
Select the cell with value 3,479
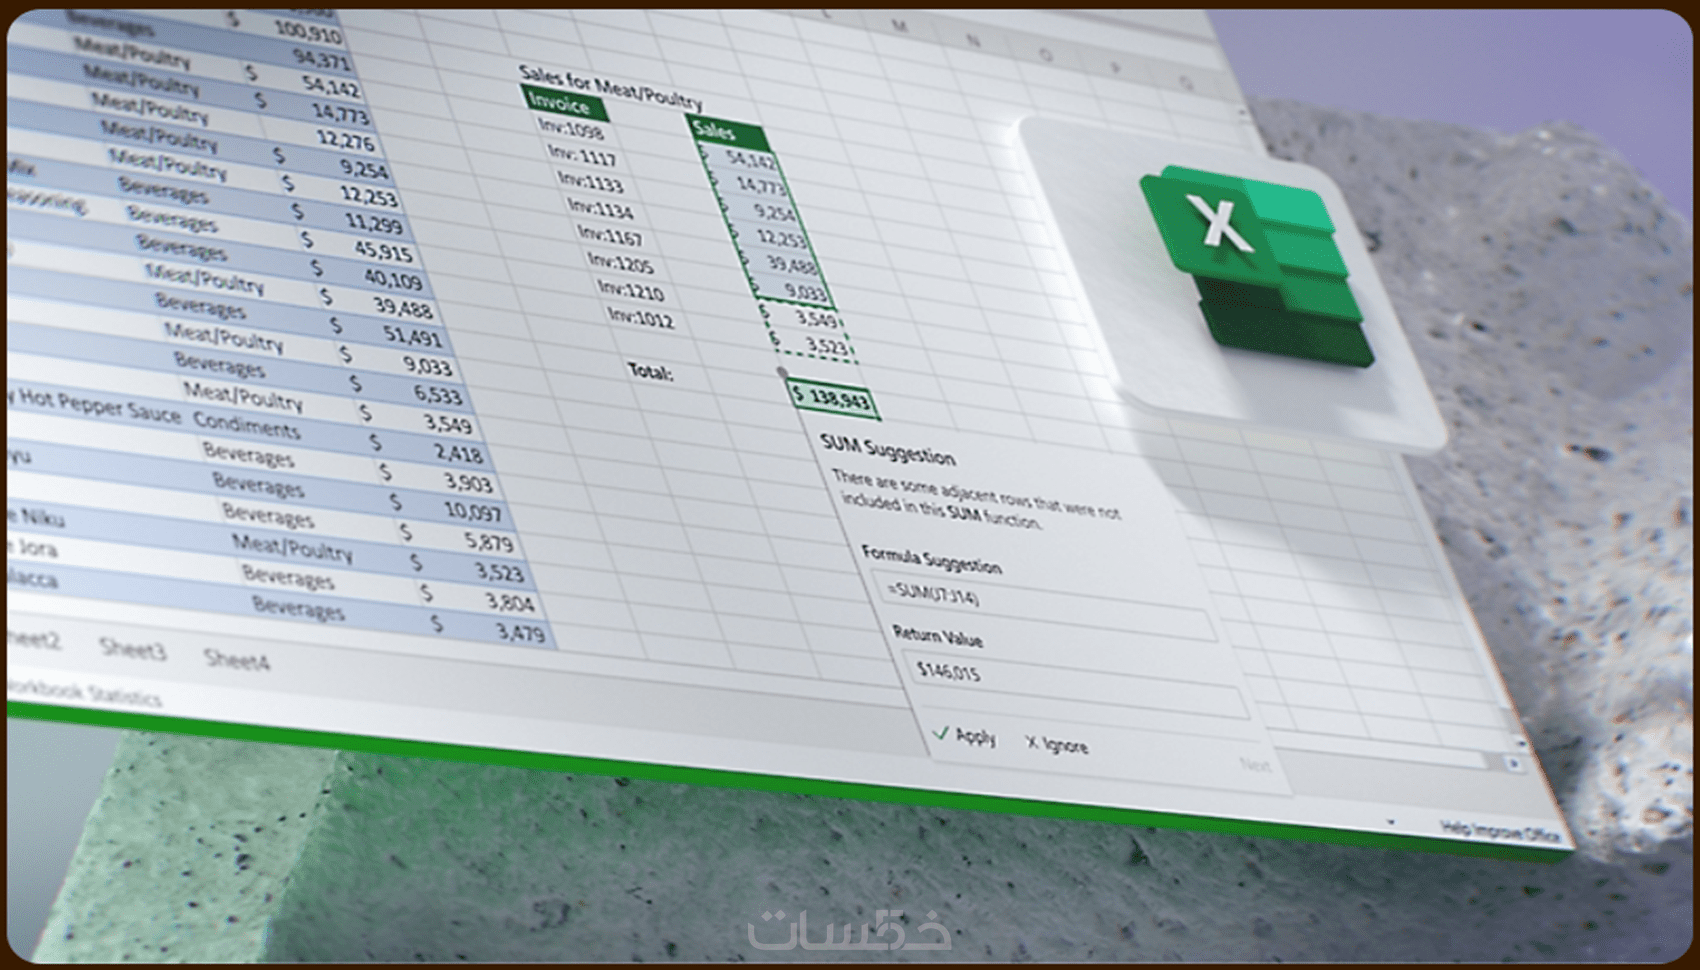(520, 633)
